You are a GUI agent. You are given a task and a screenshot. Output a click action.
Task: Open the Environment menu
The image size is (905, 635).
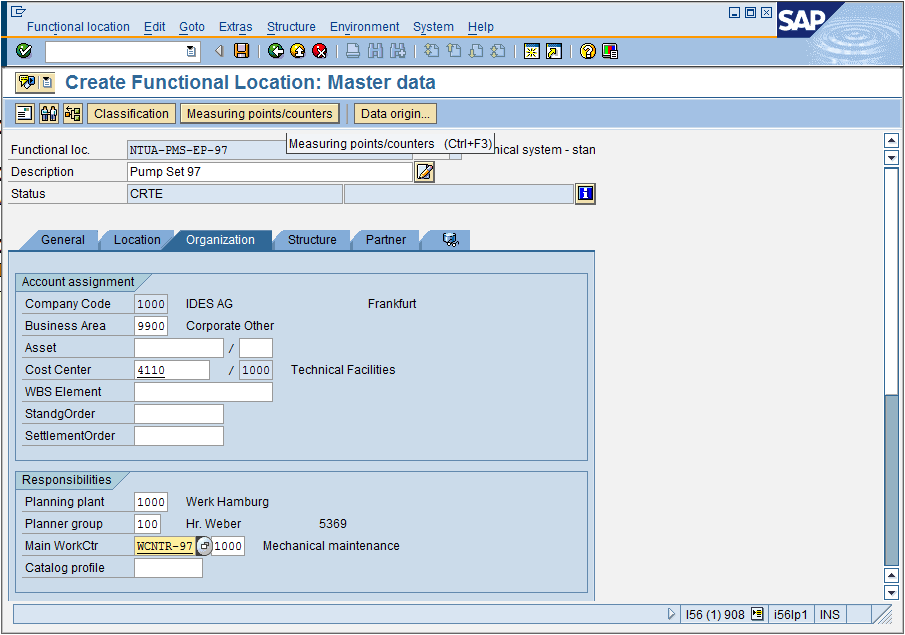pos(364,27)
